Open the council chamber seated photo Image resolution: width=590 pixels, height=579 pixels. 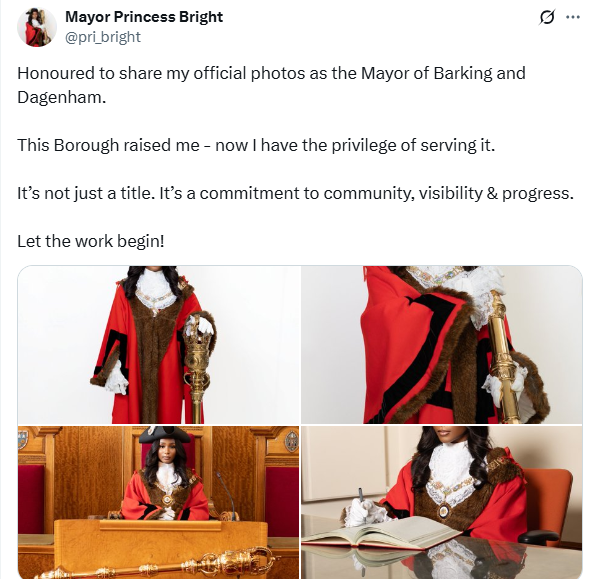158,502
